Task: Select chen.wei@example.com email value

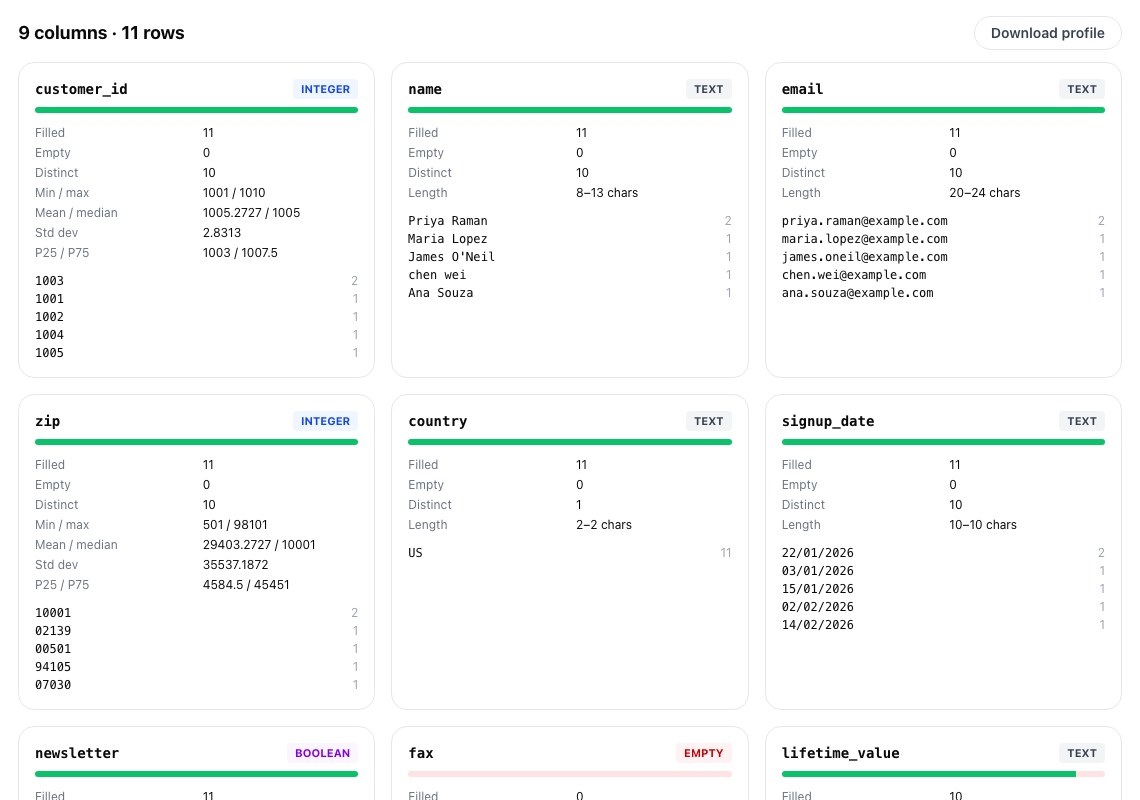Action: [854, 275]
